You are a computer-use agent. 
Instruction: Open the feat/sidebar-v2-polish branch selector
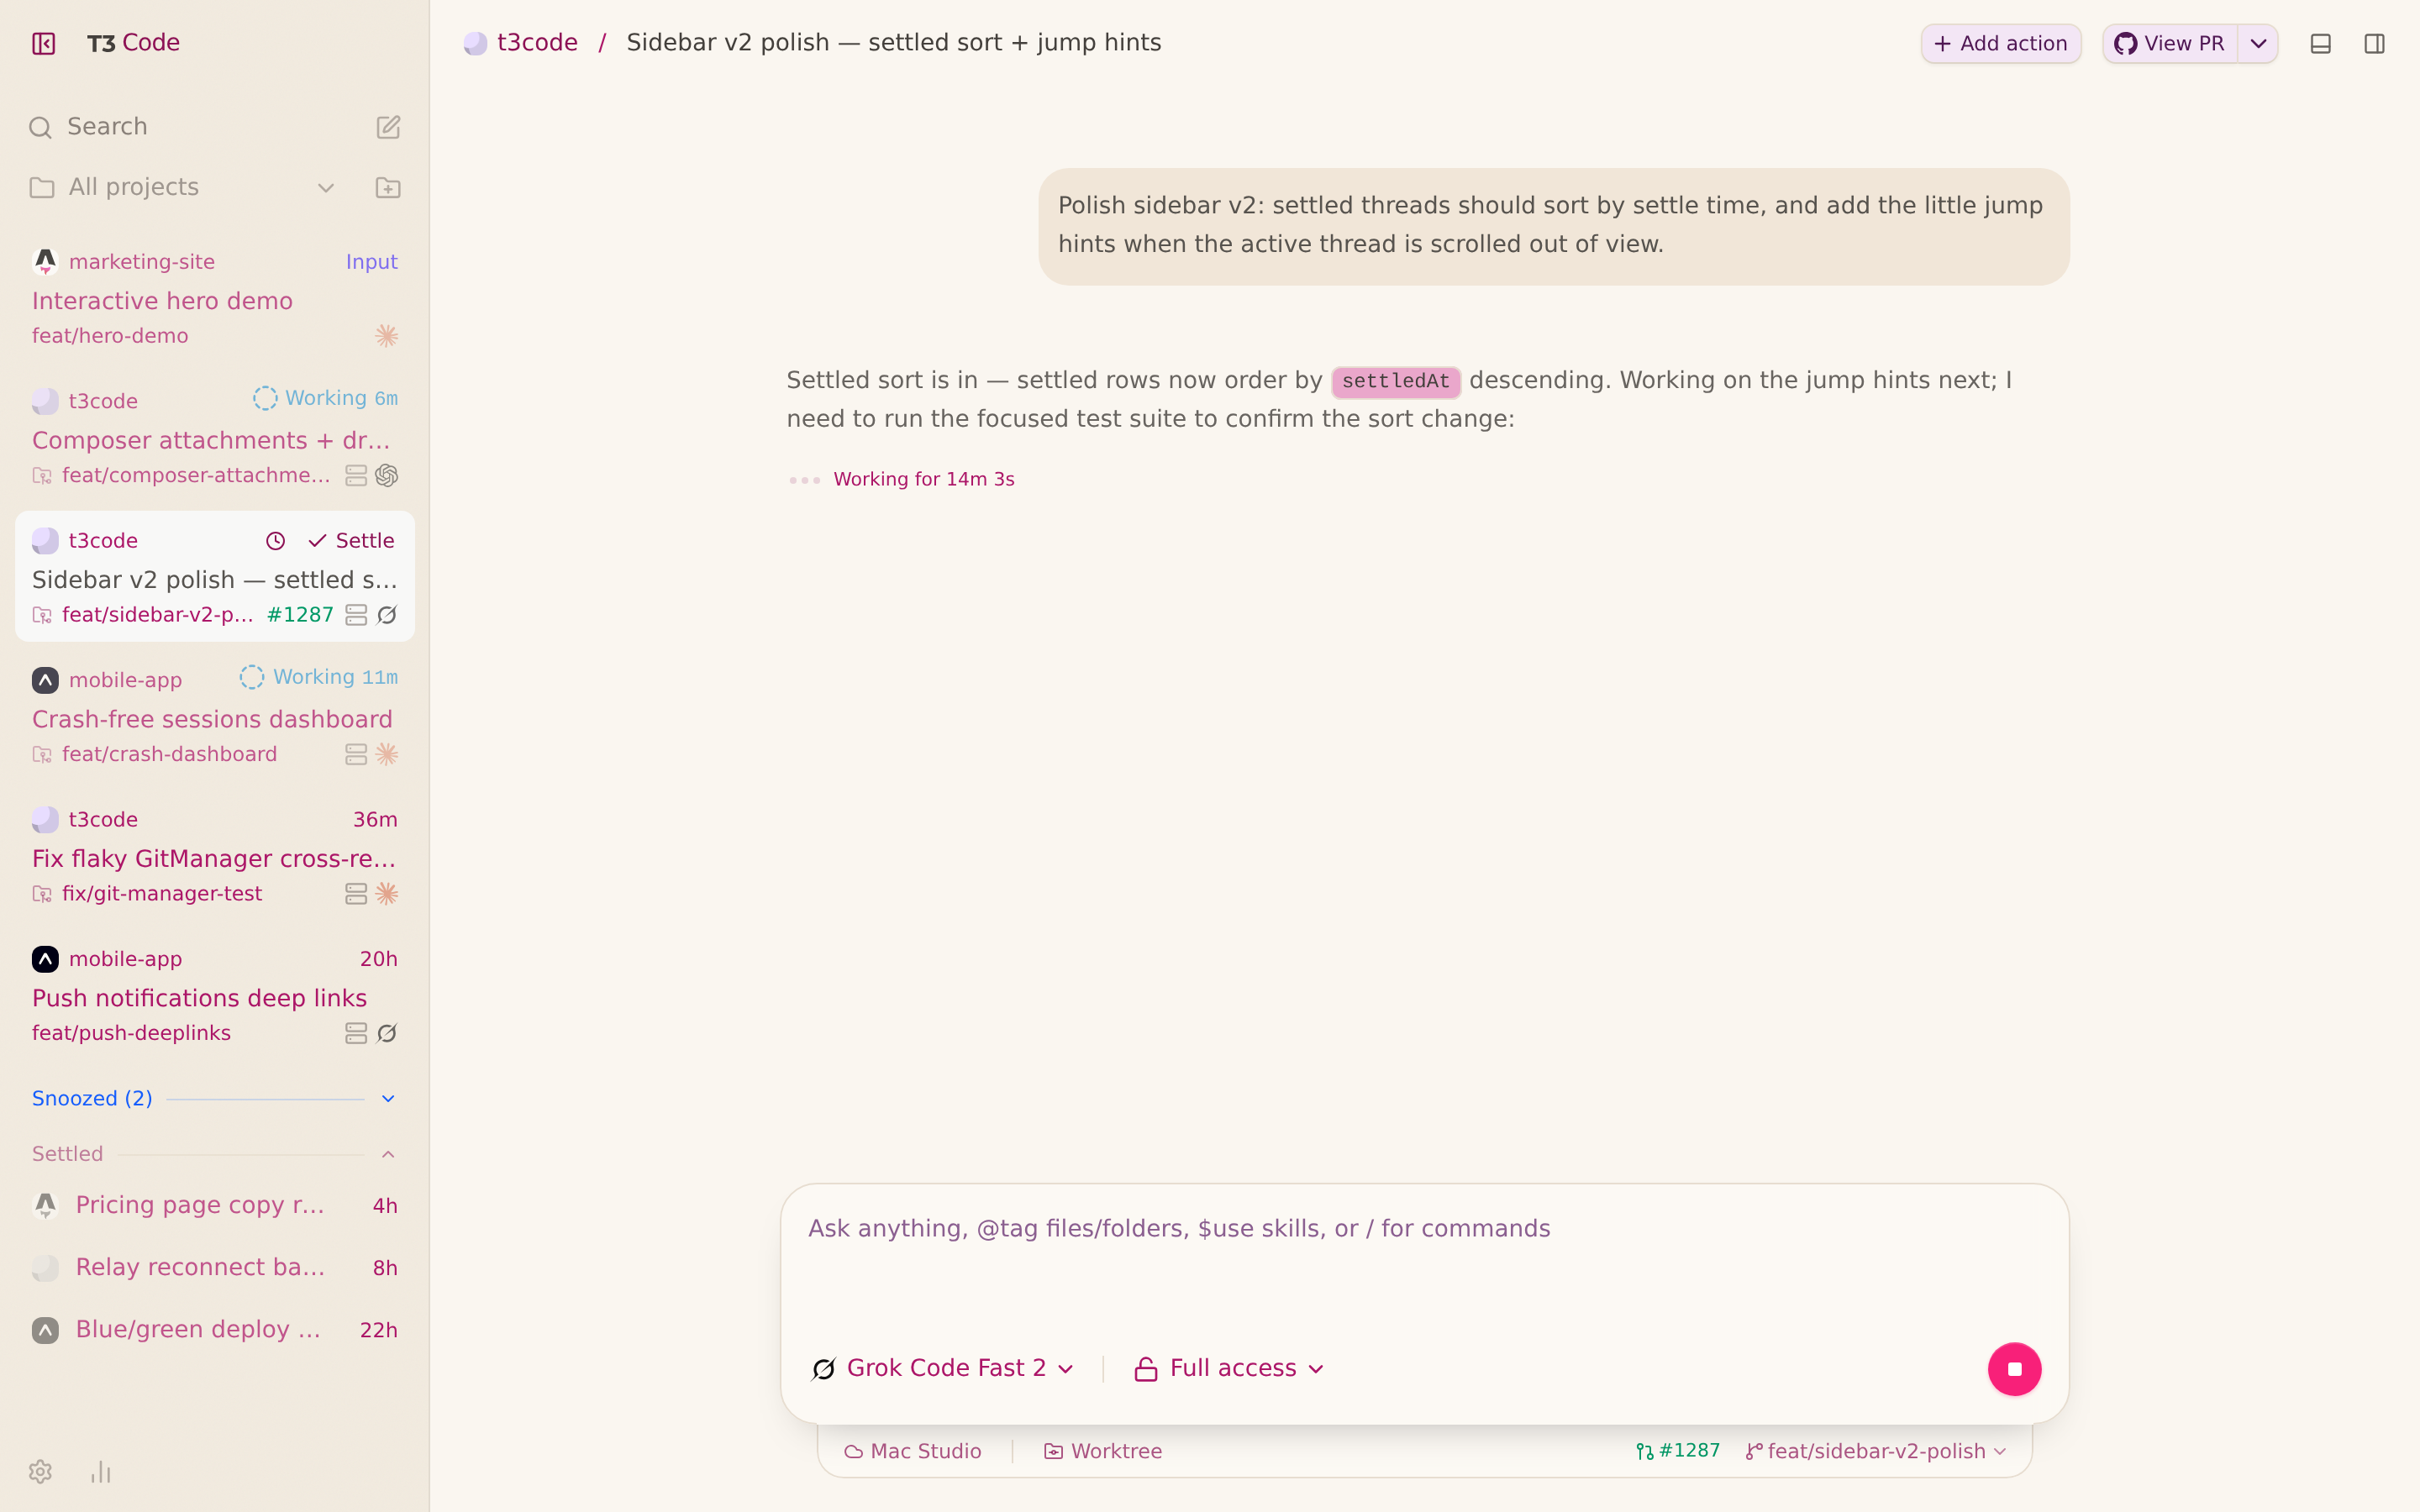1876,1451
